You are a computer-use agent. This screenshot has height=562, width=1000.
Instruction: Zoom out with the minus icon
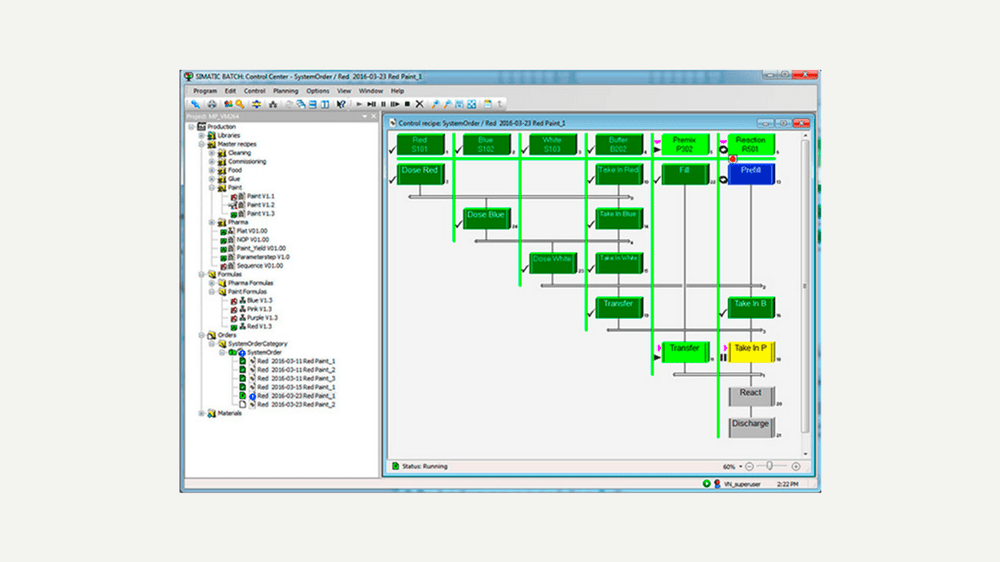point(749,467)
